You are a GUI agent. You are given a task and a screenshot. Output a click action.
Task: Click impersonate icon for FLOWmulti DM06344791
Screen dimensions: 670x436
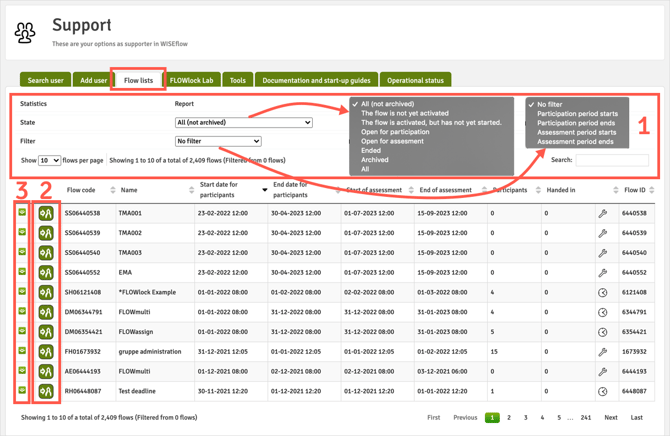click(x=46, y=312)
